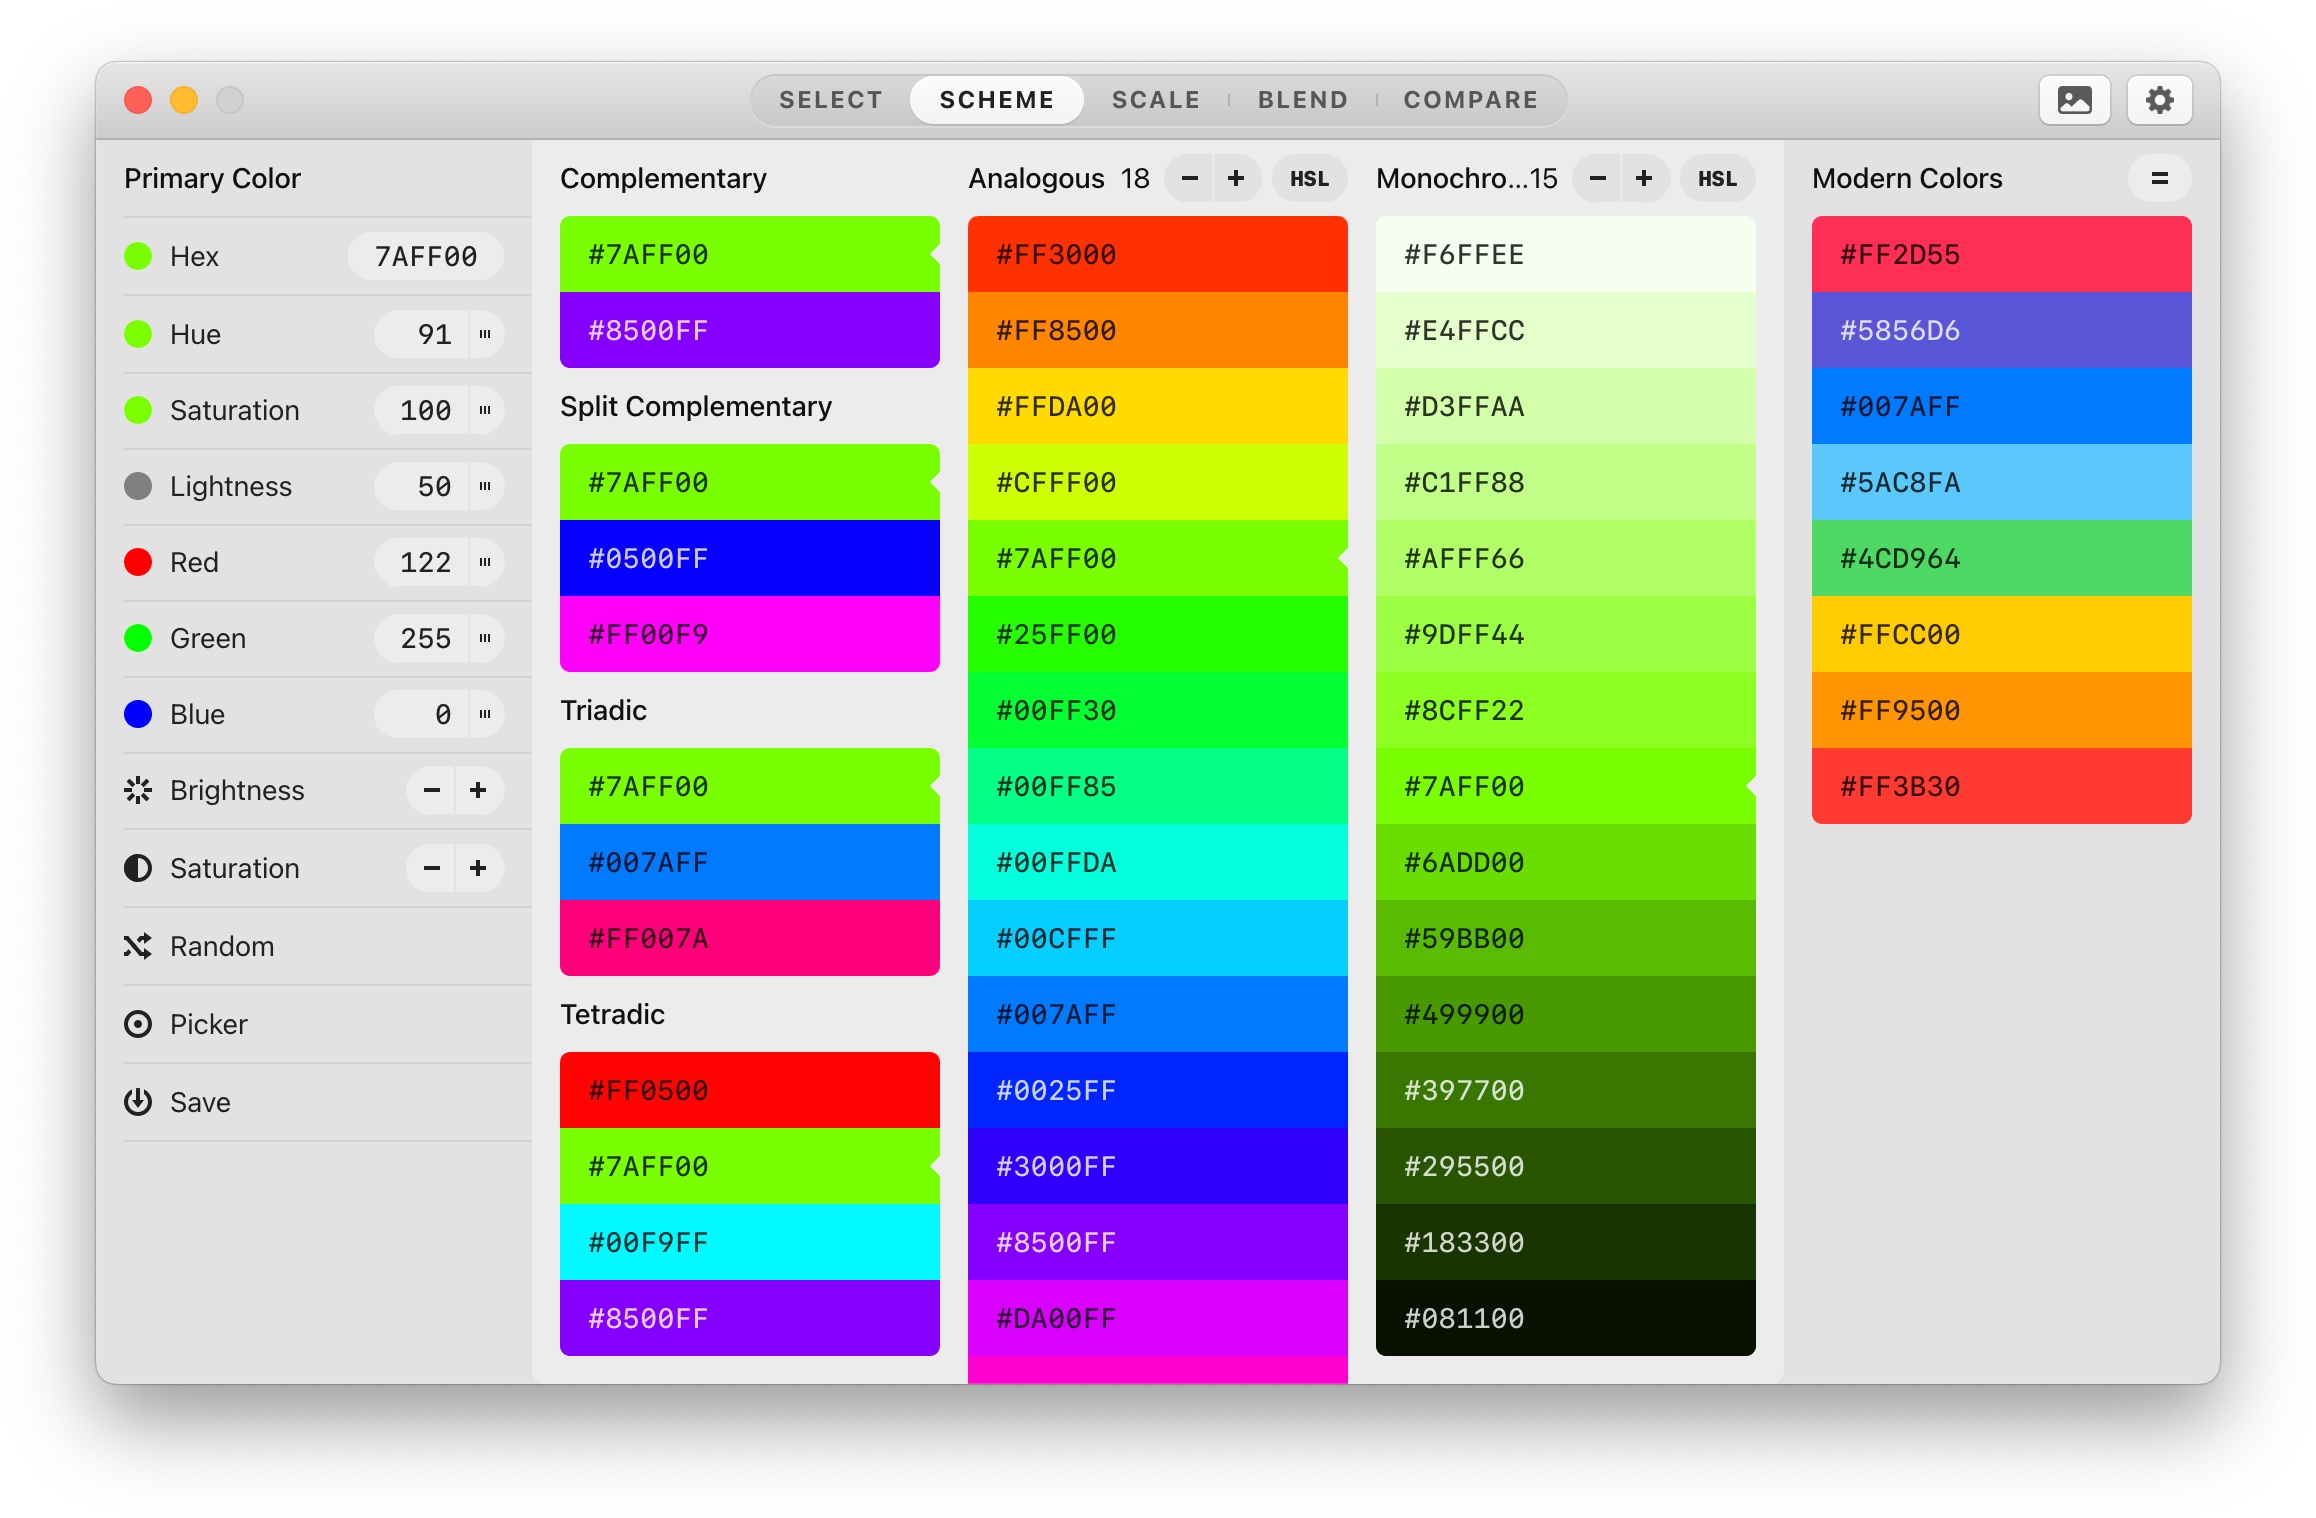The height and width of the screenshot is (1518, 2316).
Task: Decrease Saturation with minus button
Action: pos(431,868)
